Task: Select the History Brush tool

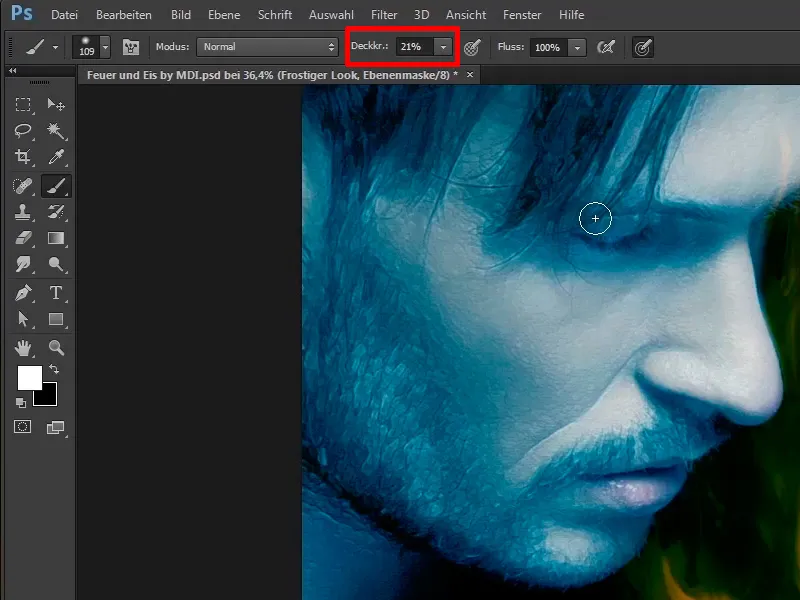Action: 56,212
